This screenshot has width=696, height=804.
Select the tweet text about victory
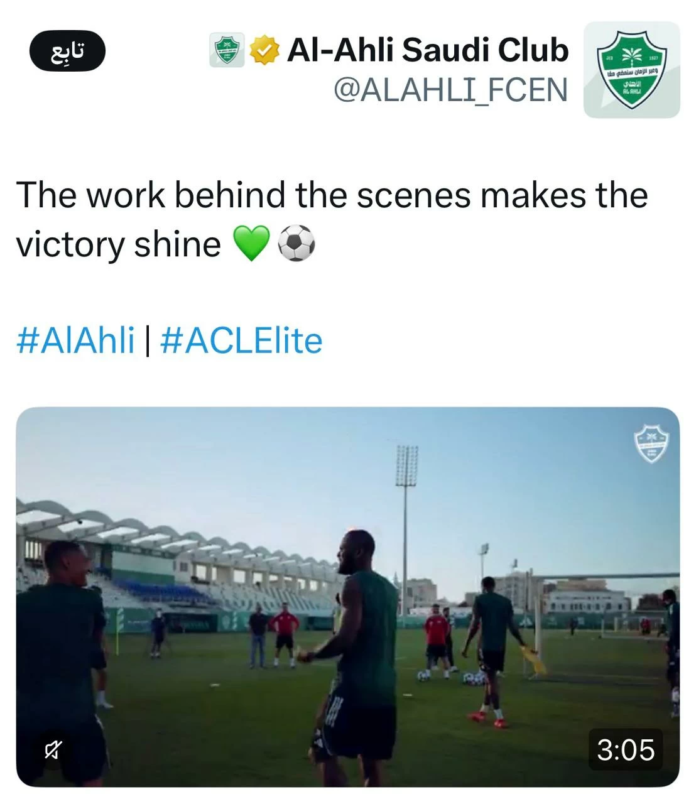point(332,219)
